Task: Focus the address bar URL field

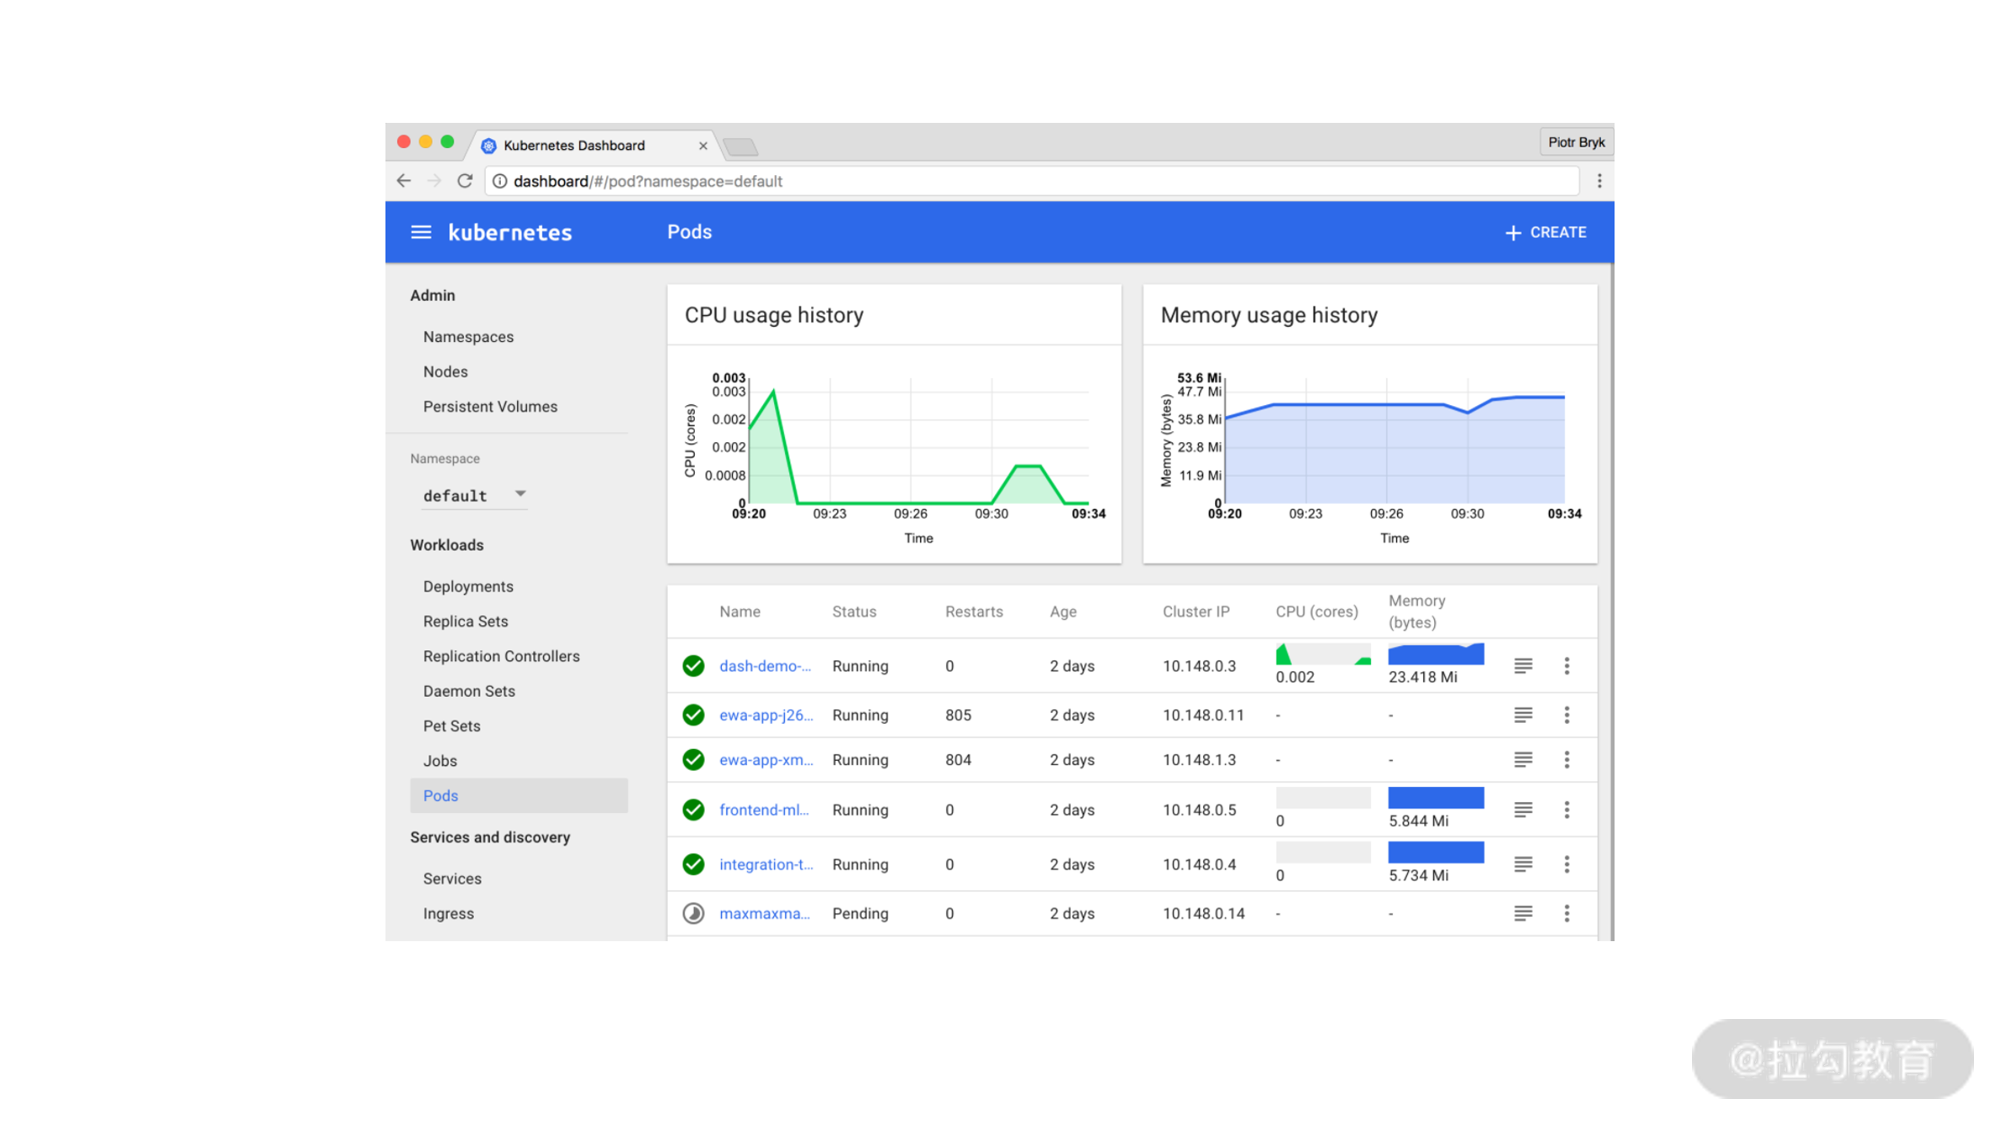Action: click(1032, 181)
